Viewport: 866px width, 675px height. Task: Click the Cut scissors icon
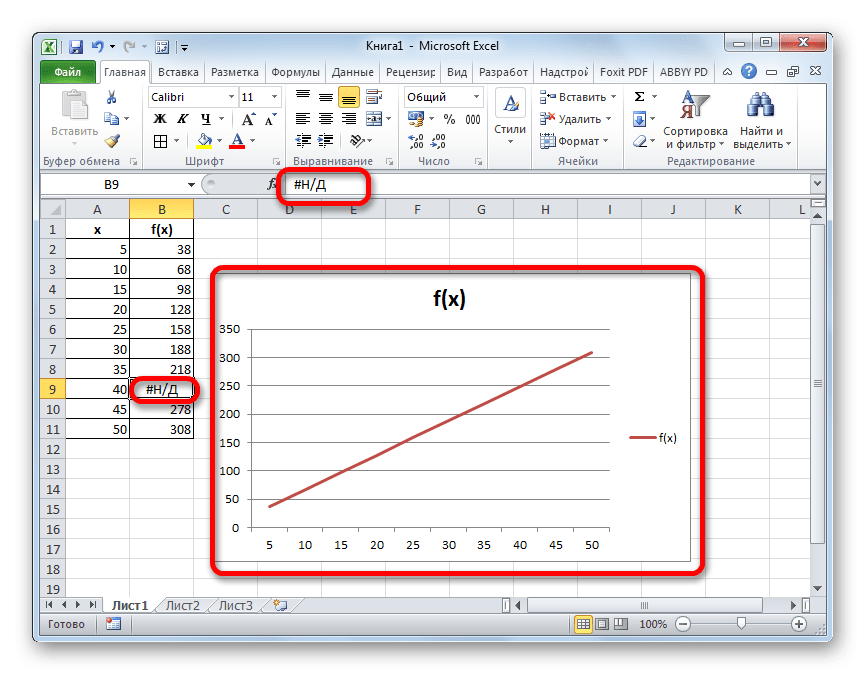(112, 97)
